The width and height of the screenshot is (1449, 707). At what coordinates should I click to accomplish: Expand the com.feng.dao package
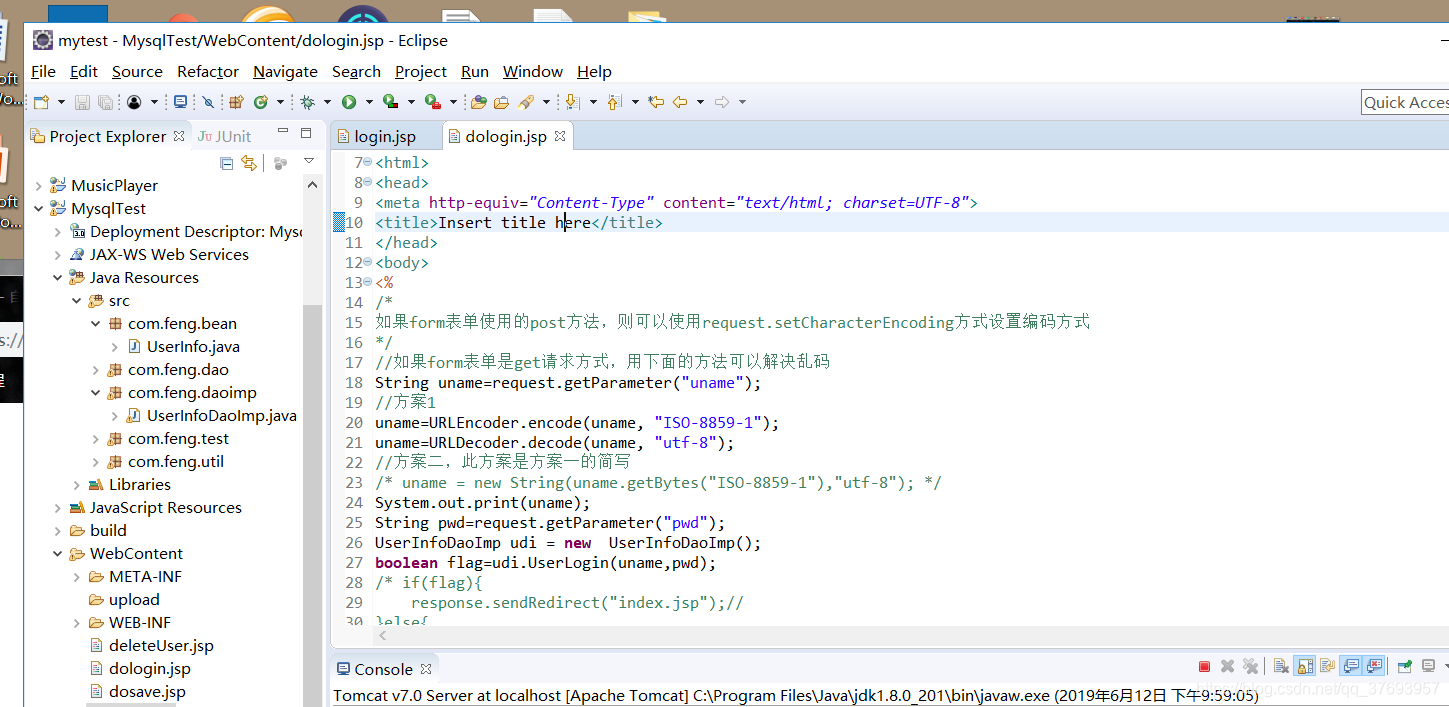96,370
